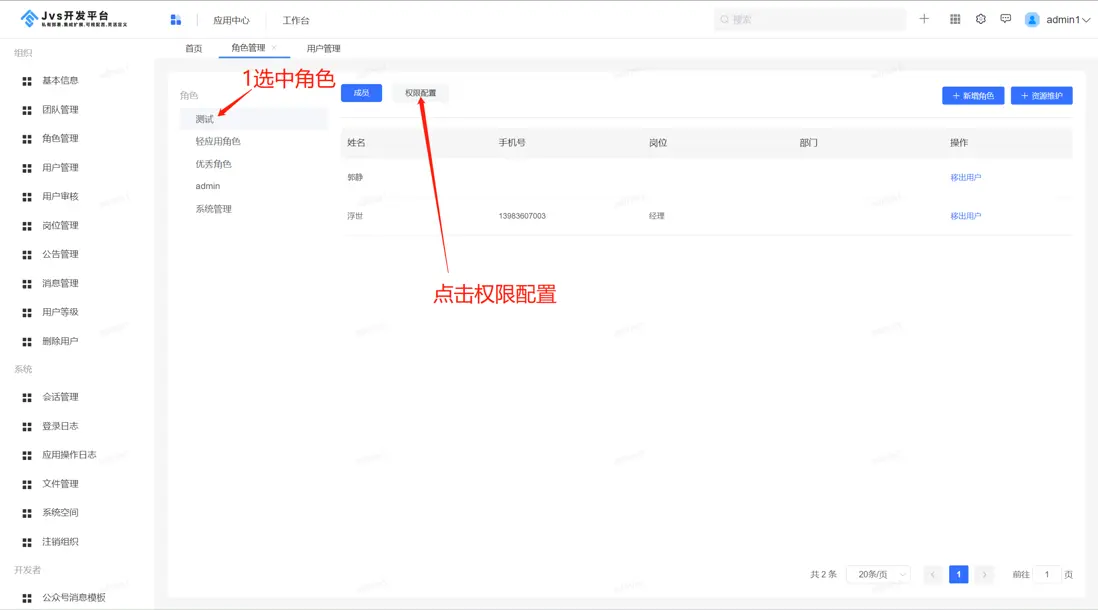Select page 1 in pagination

point(959,574)
